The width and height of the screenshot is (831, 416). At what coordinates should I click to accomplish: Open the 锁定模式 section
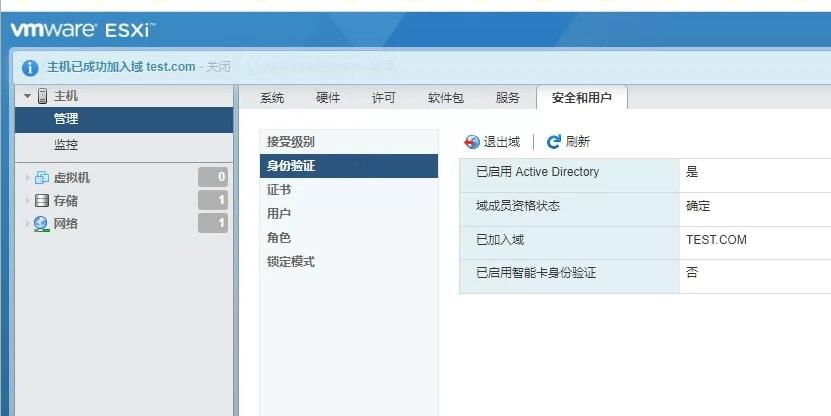349,262
